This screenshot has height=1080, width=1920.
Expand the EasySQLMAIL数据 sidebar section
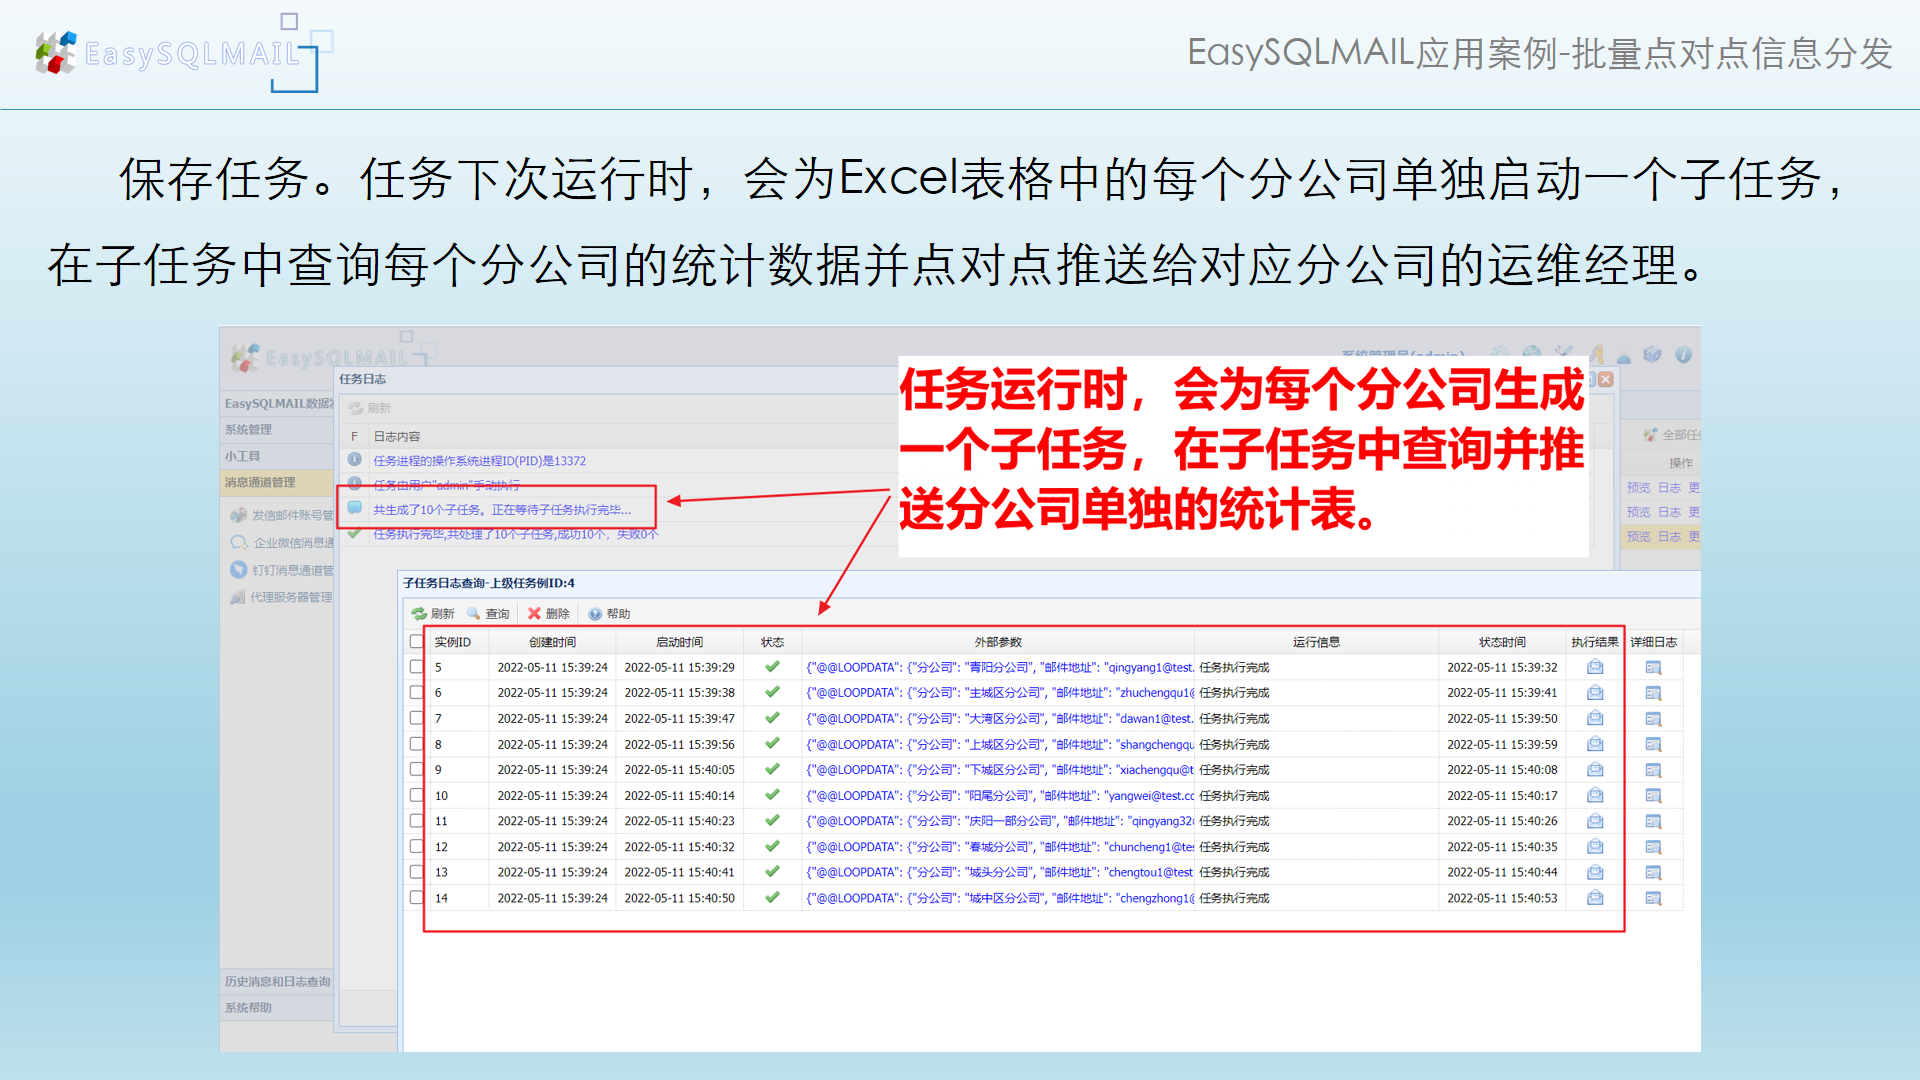[277, 404]
